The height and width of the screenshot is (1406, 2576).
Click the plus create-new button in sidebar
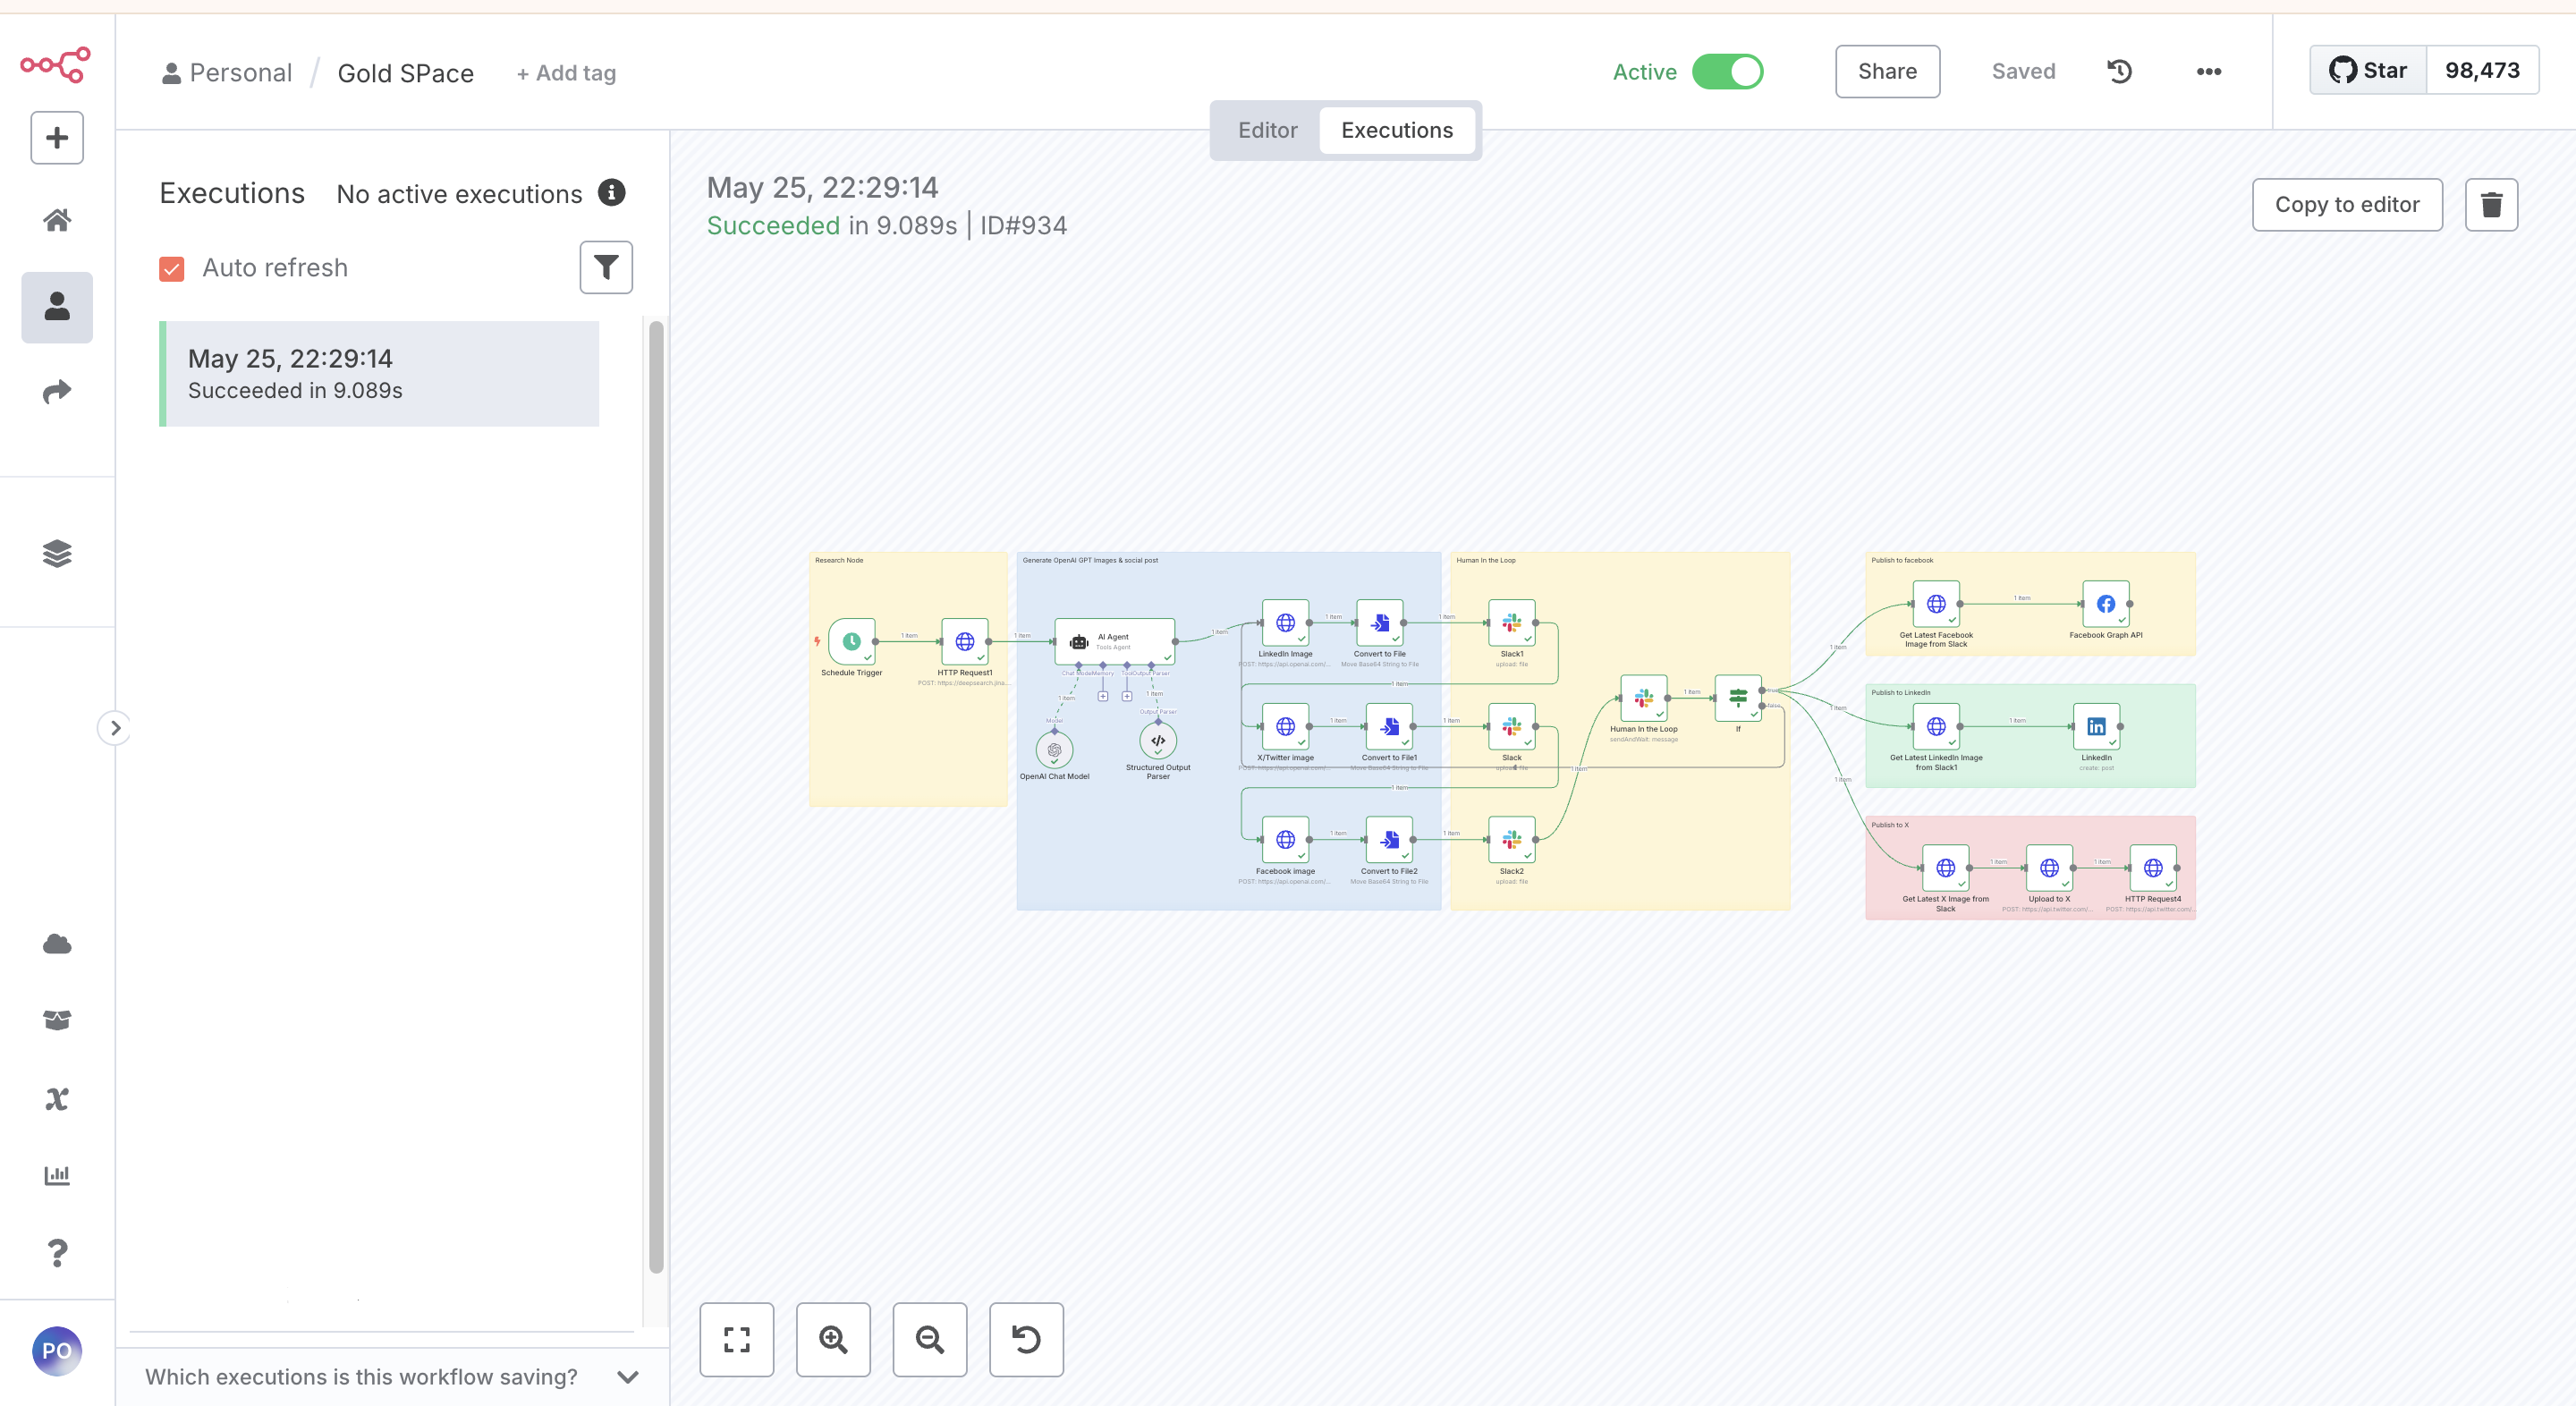point(57,137)
